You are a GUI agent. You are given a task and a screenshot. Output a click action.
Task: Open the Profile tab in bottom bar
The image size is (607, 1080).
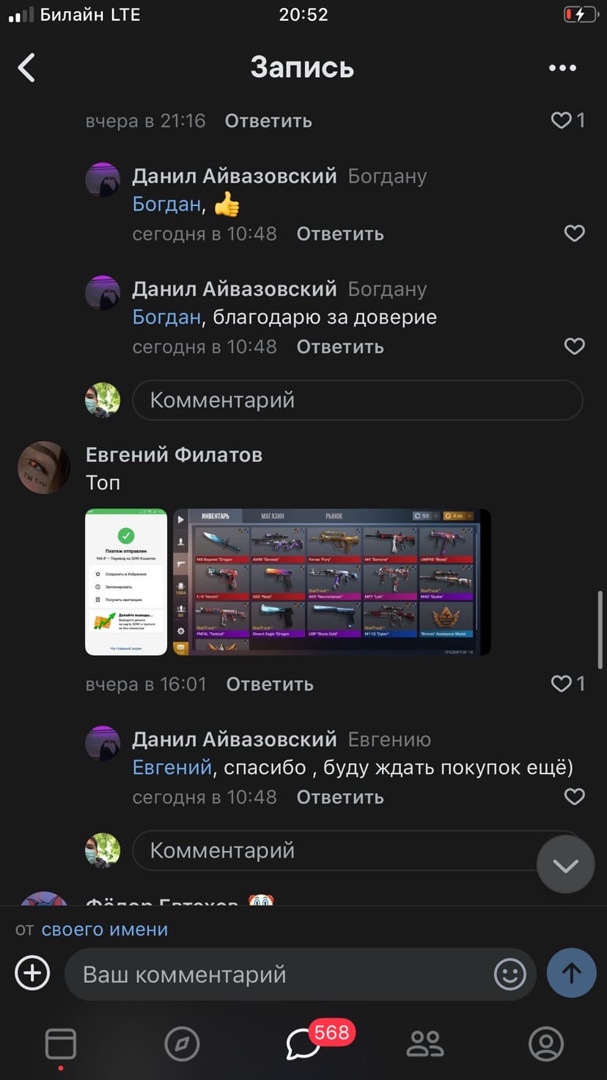pyautogui.click(x=546, y=1044)
